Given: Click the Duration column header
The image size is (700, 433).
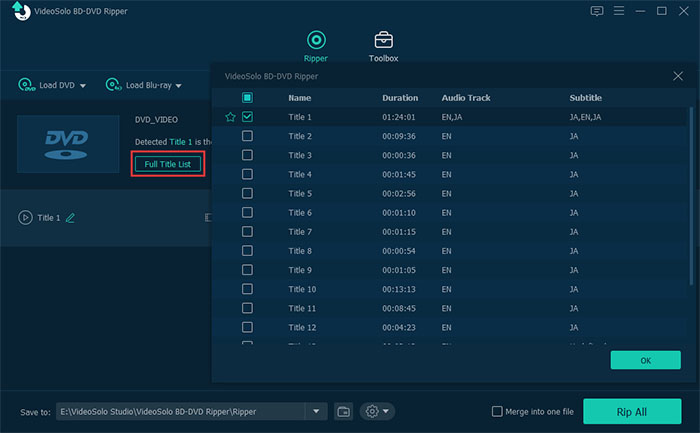Looking at the screenshot, I should tap(400, 98).
